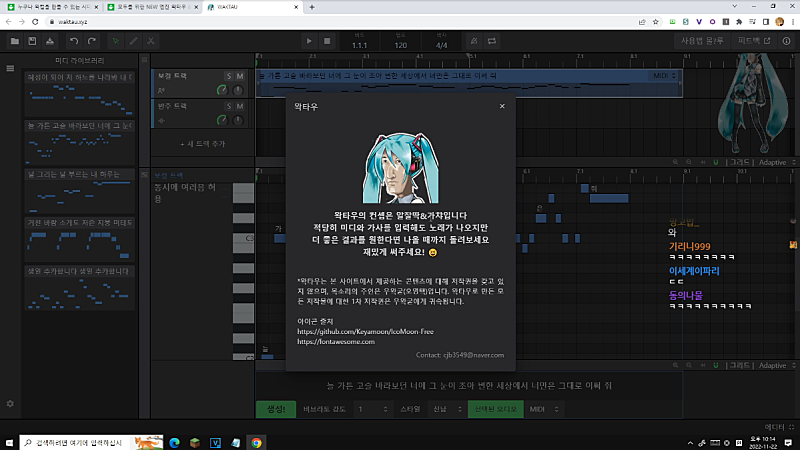Viewport: 800px width, 450px height.
Task: Switch to the second browser tab
Action: click(x=152, y=7)
